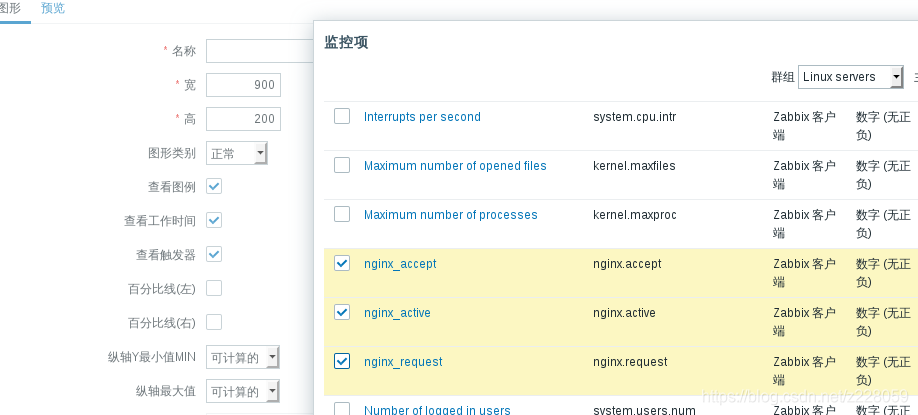918x415 pixels.
Task: Enable the 百分比线(右) checkbox
Action: click(214, 323)
